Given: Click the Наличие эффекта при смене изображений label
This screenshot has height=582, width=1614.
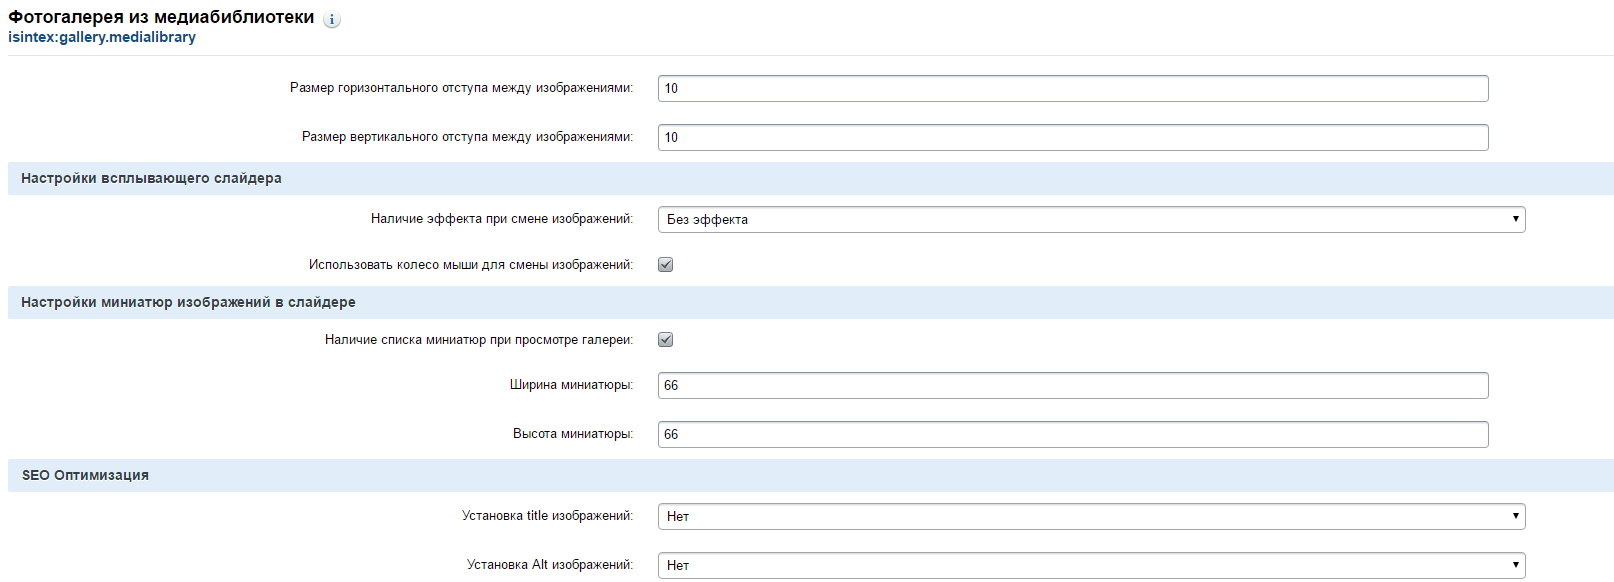Looking at the screenshot, I should [502, 219].
